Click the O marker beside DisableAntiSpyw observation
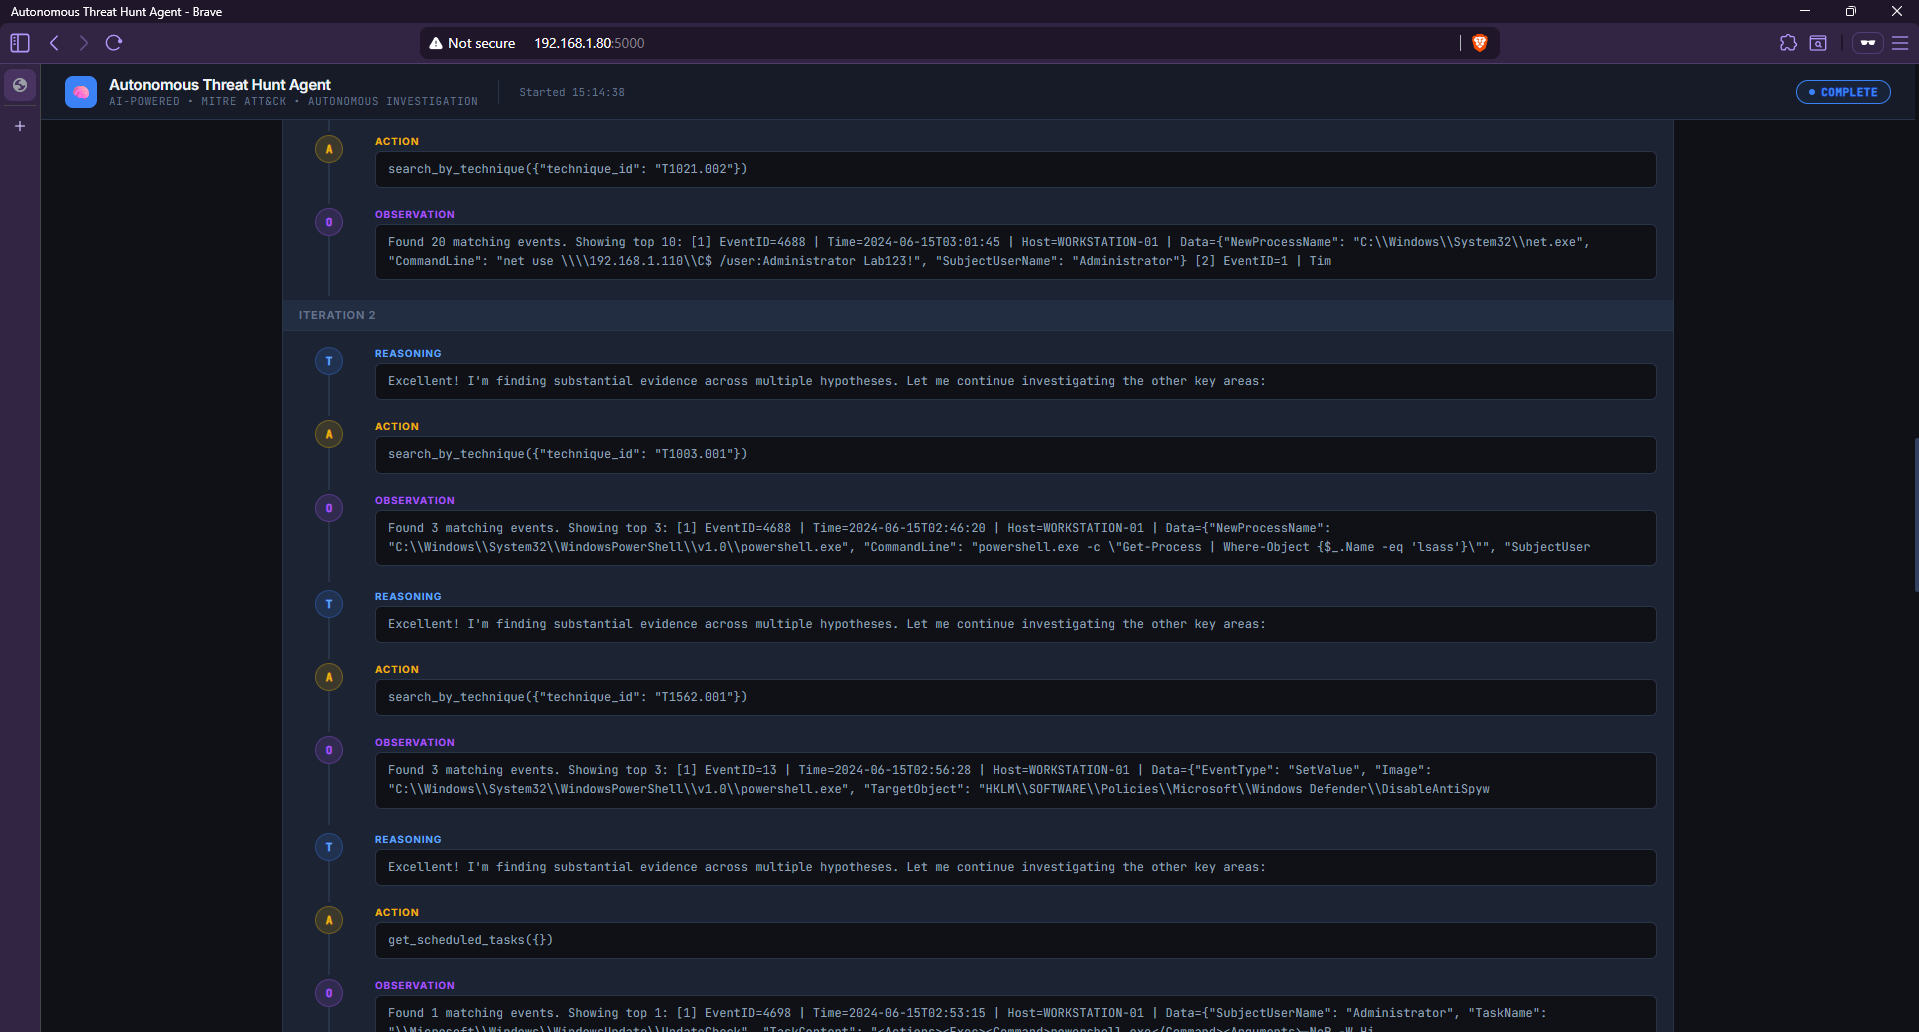The width and height of the screenshot is (1919, 1032). coord(329,750)
